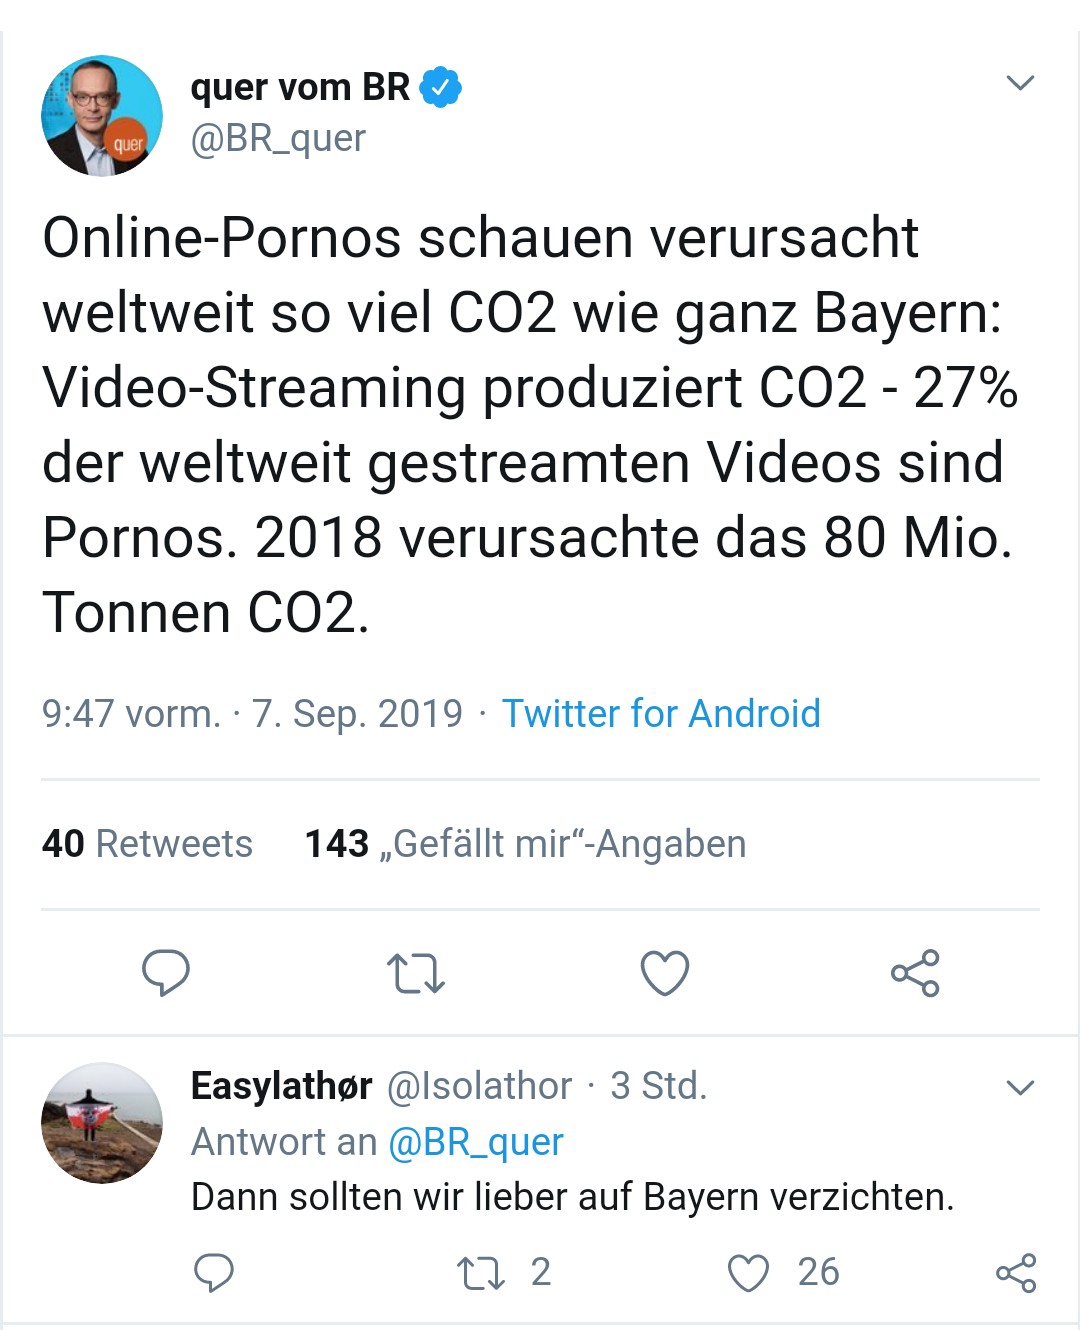Open main tweet options chevron
The width and height of the screenshot is (1080, 1330).
1019,83
